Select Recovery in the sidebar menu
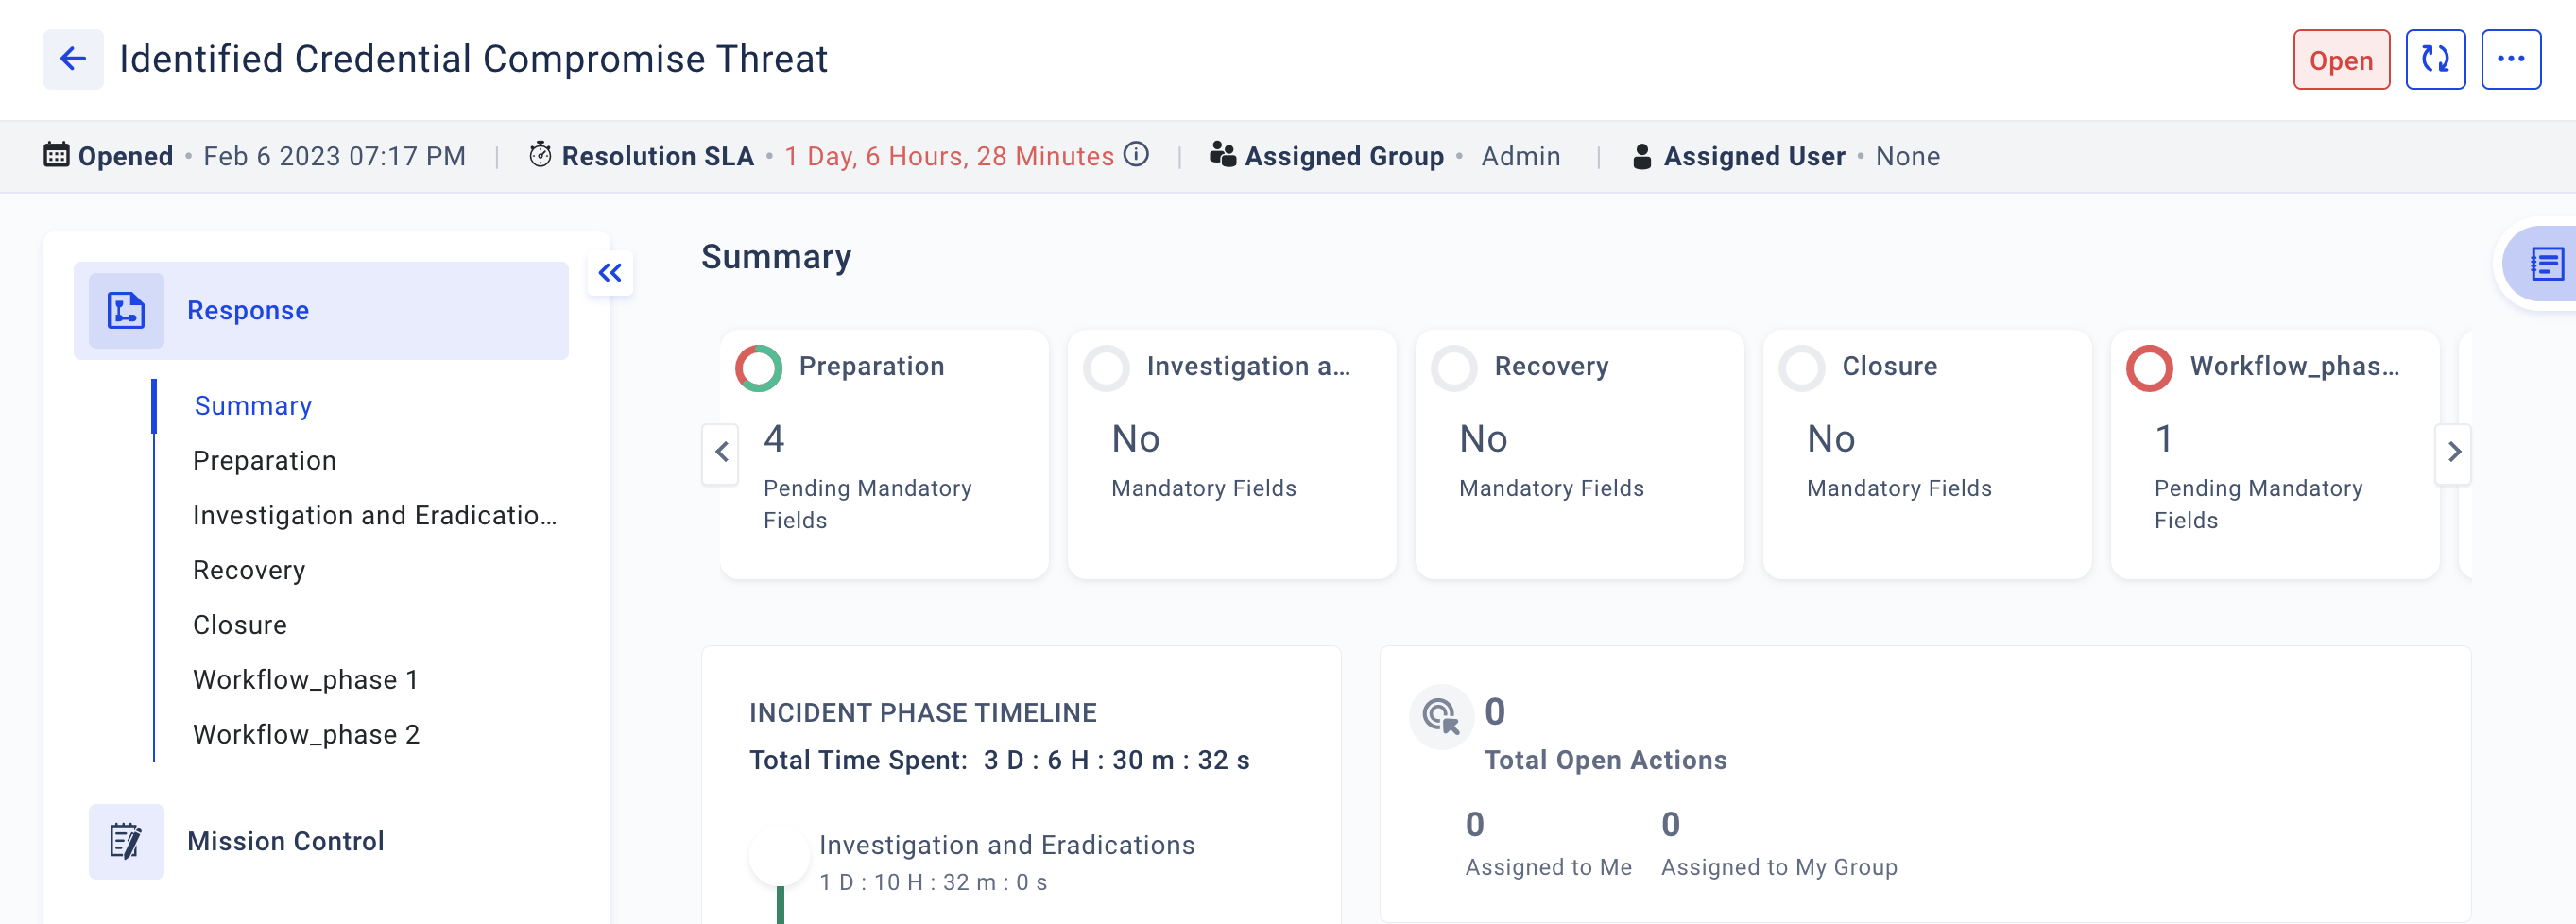2576x924 pixels. coord(249,570)
